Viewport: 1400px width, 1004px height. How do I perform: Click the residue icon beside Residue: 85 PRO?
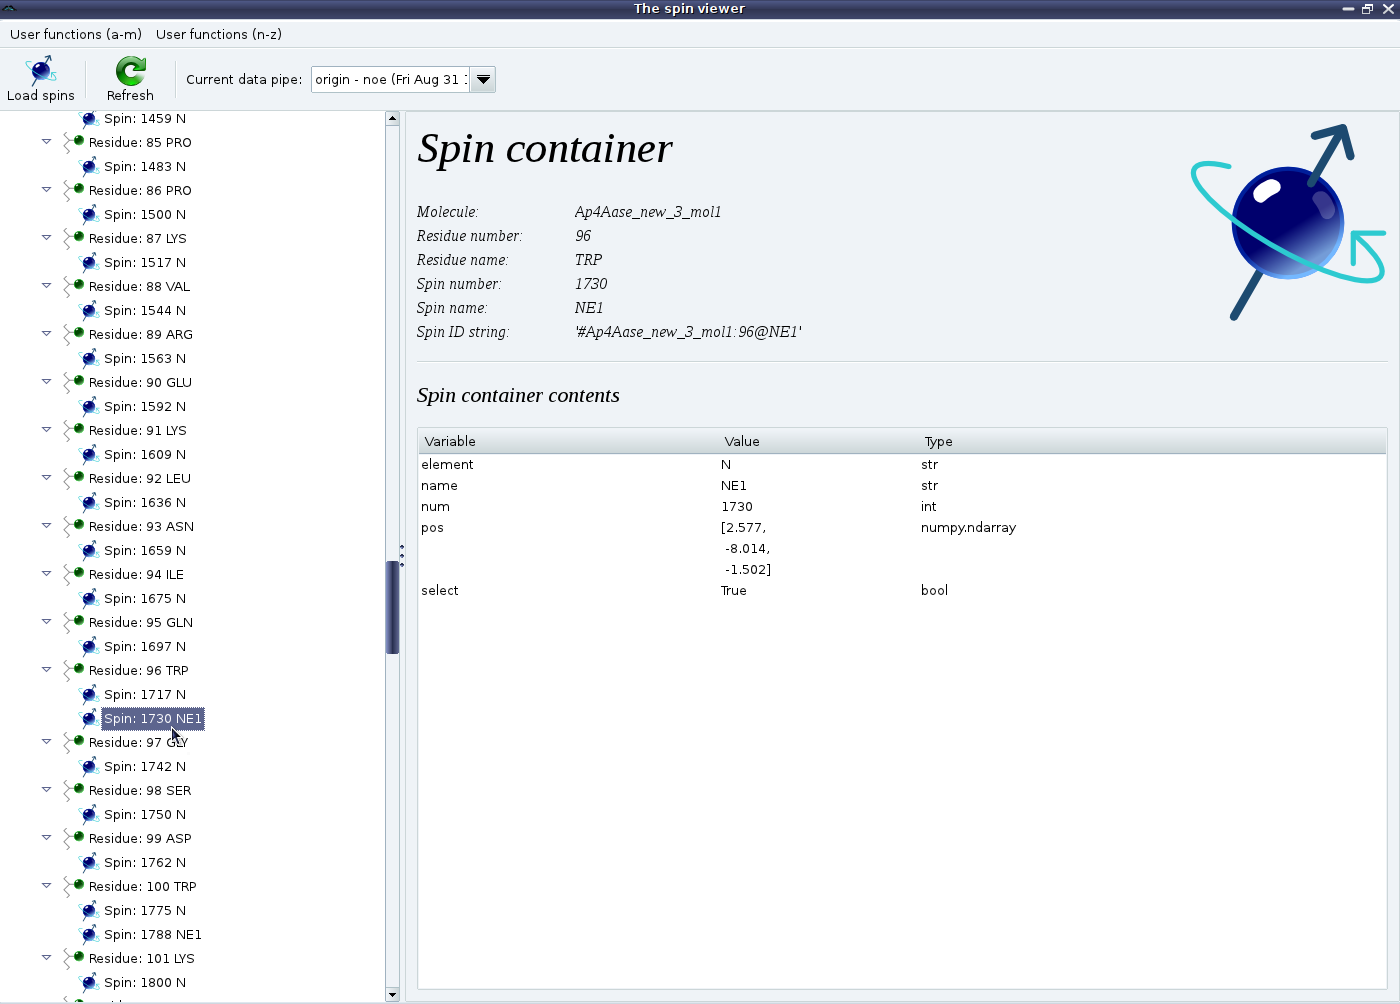click(73, 143)
